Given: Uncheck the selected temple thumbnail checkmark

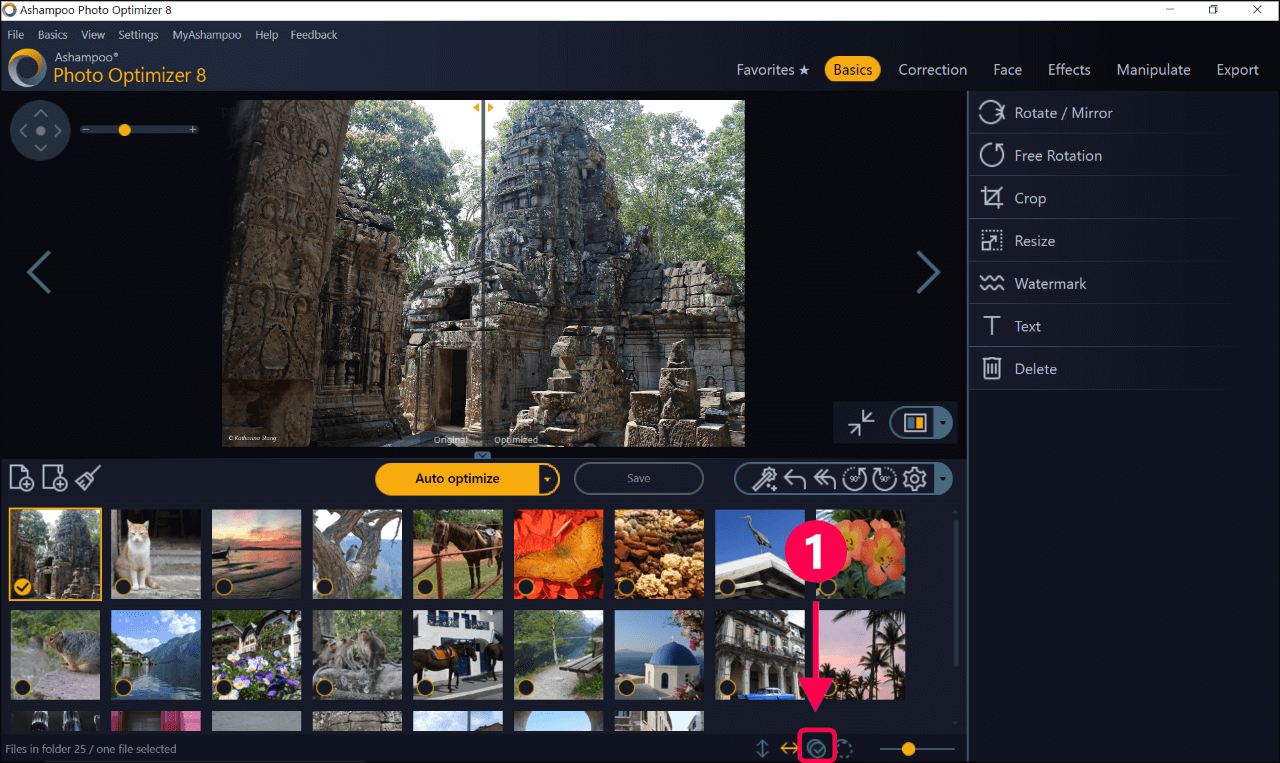Looking at the screenshot, I should click(x=22, y=587).
